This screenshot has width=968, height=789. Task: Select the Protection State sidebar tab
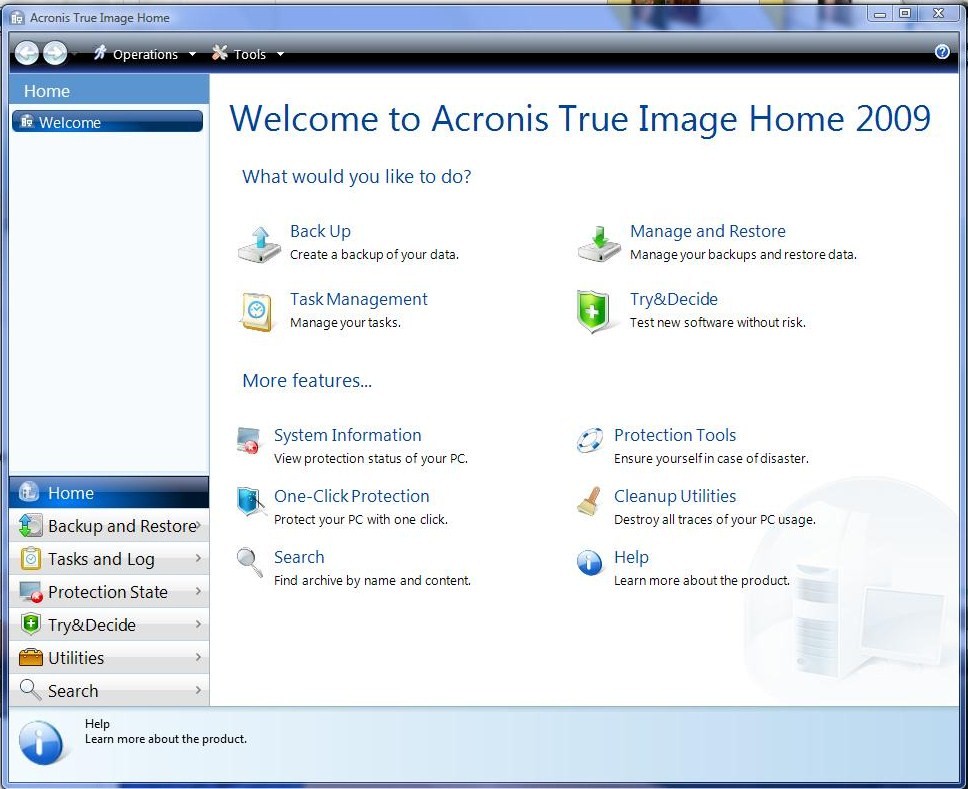coord(109,592)
